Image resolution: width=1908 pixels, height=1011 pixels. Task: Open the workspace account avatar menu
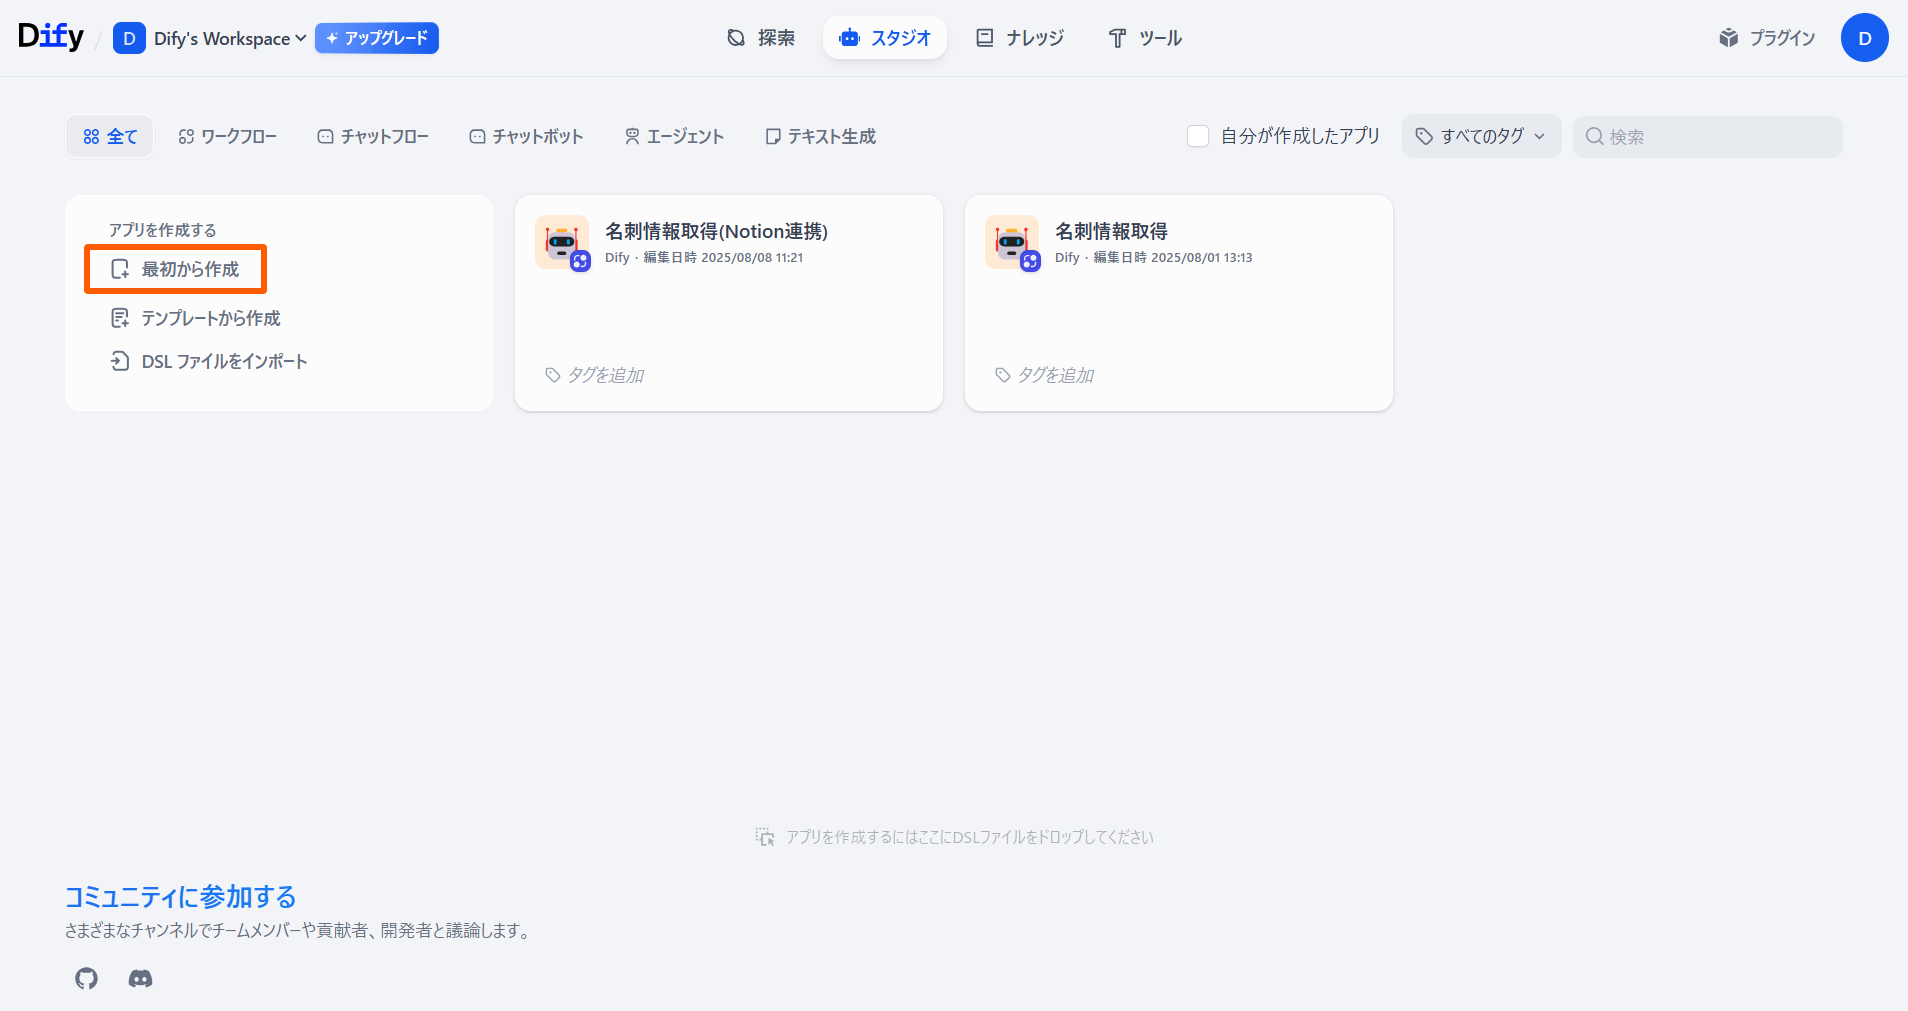[1863, 37]
